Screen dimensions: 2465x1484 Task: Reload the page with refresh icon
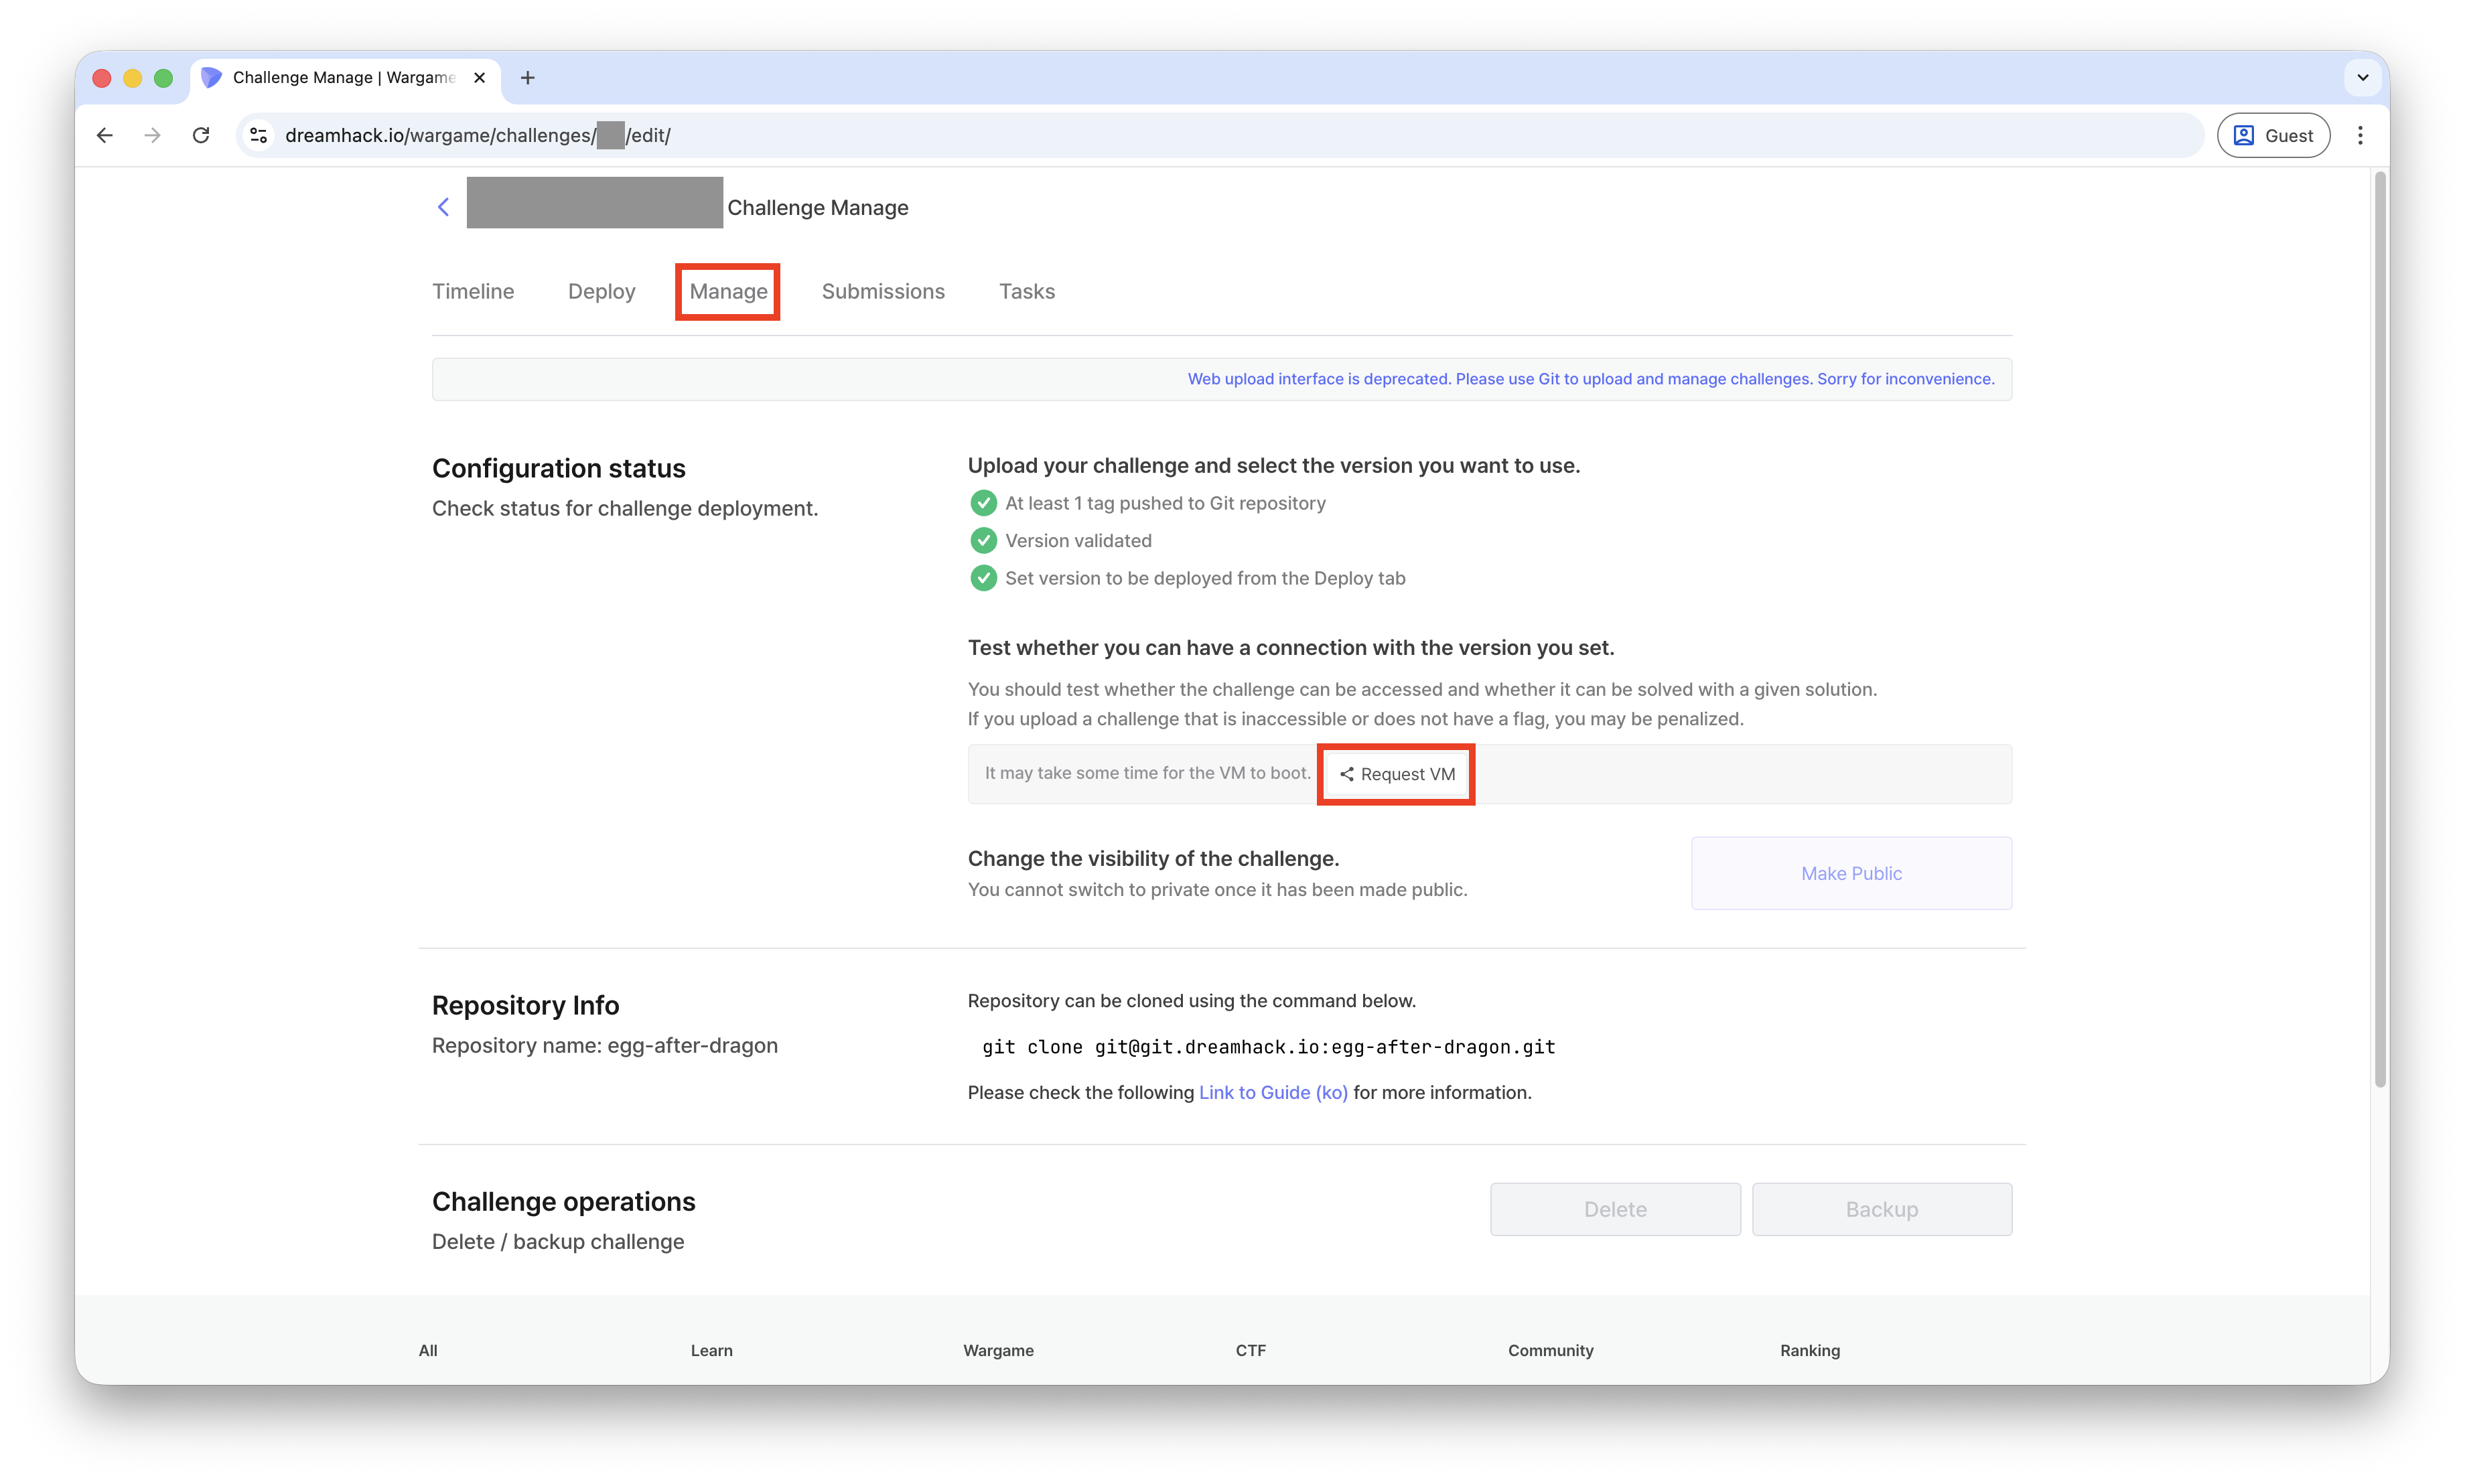coord(201,135)
